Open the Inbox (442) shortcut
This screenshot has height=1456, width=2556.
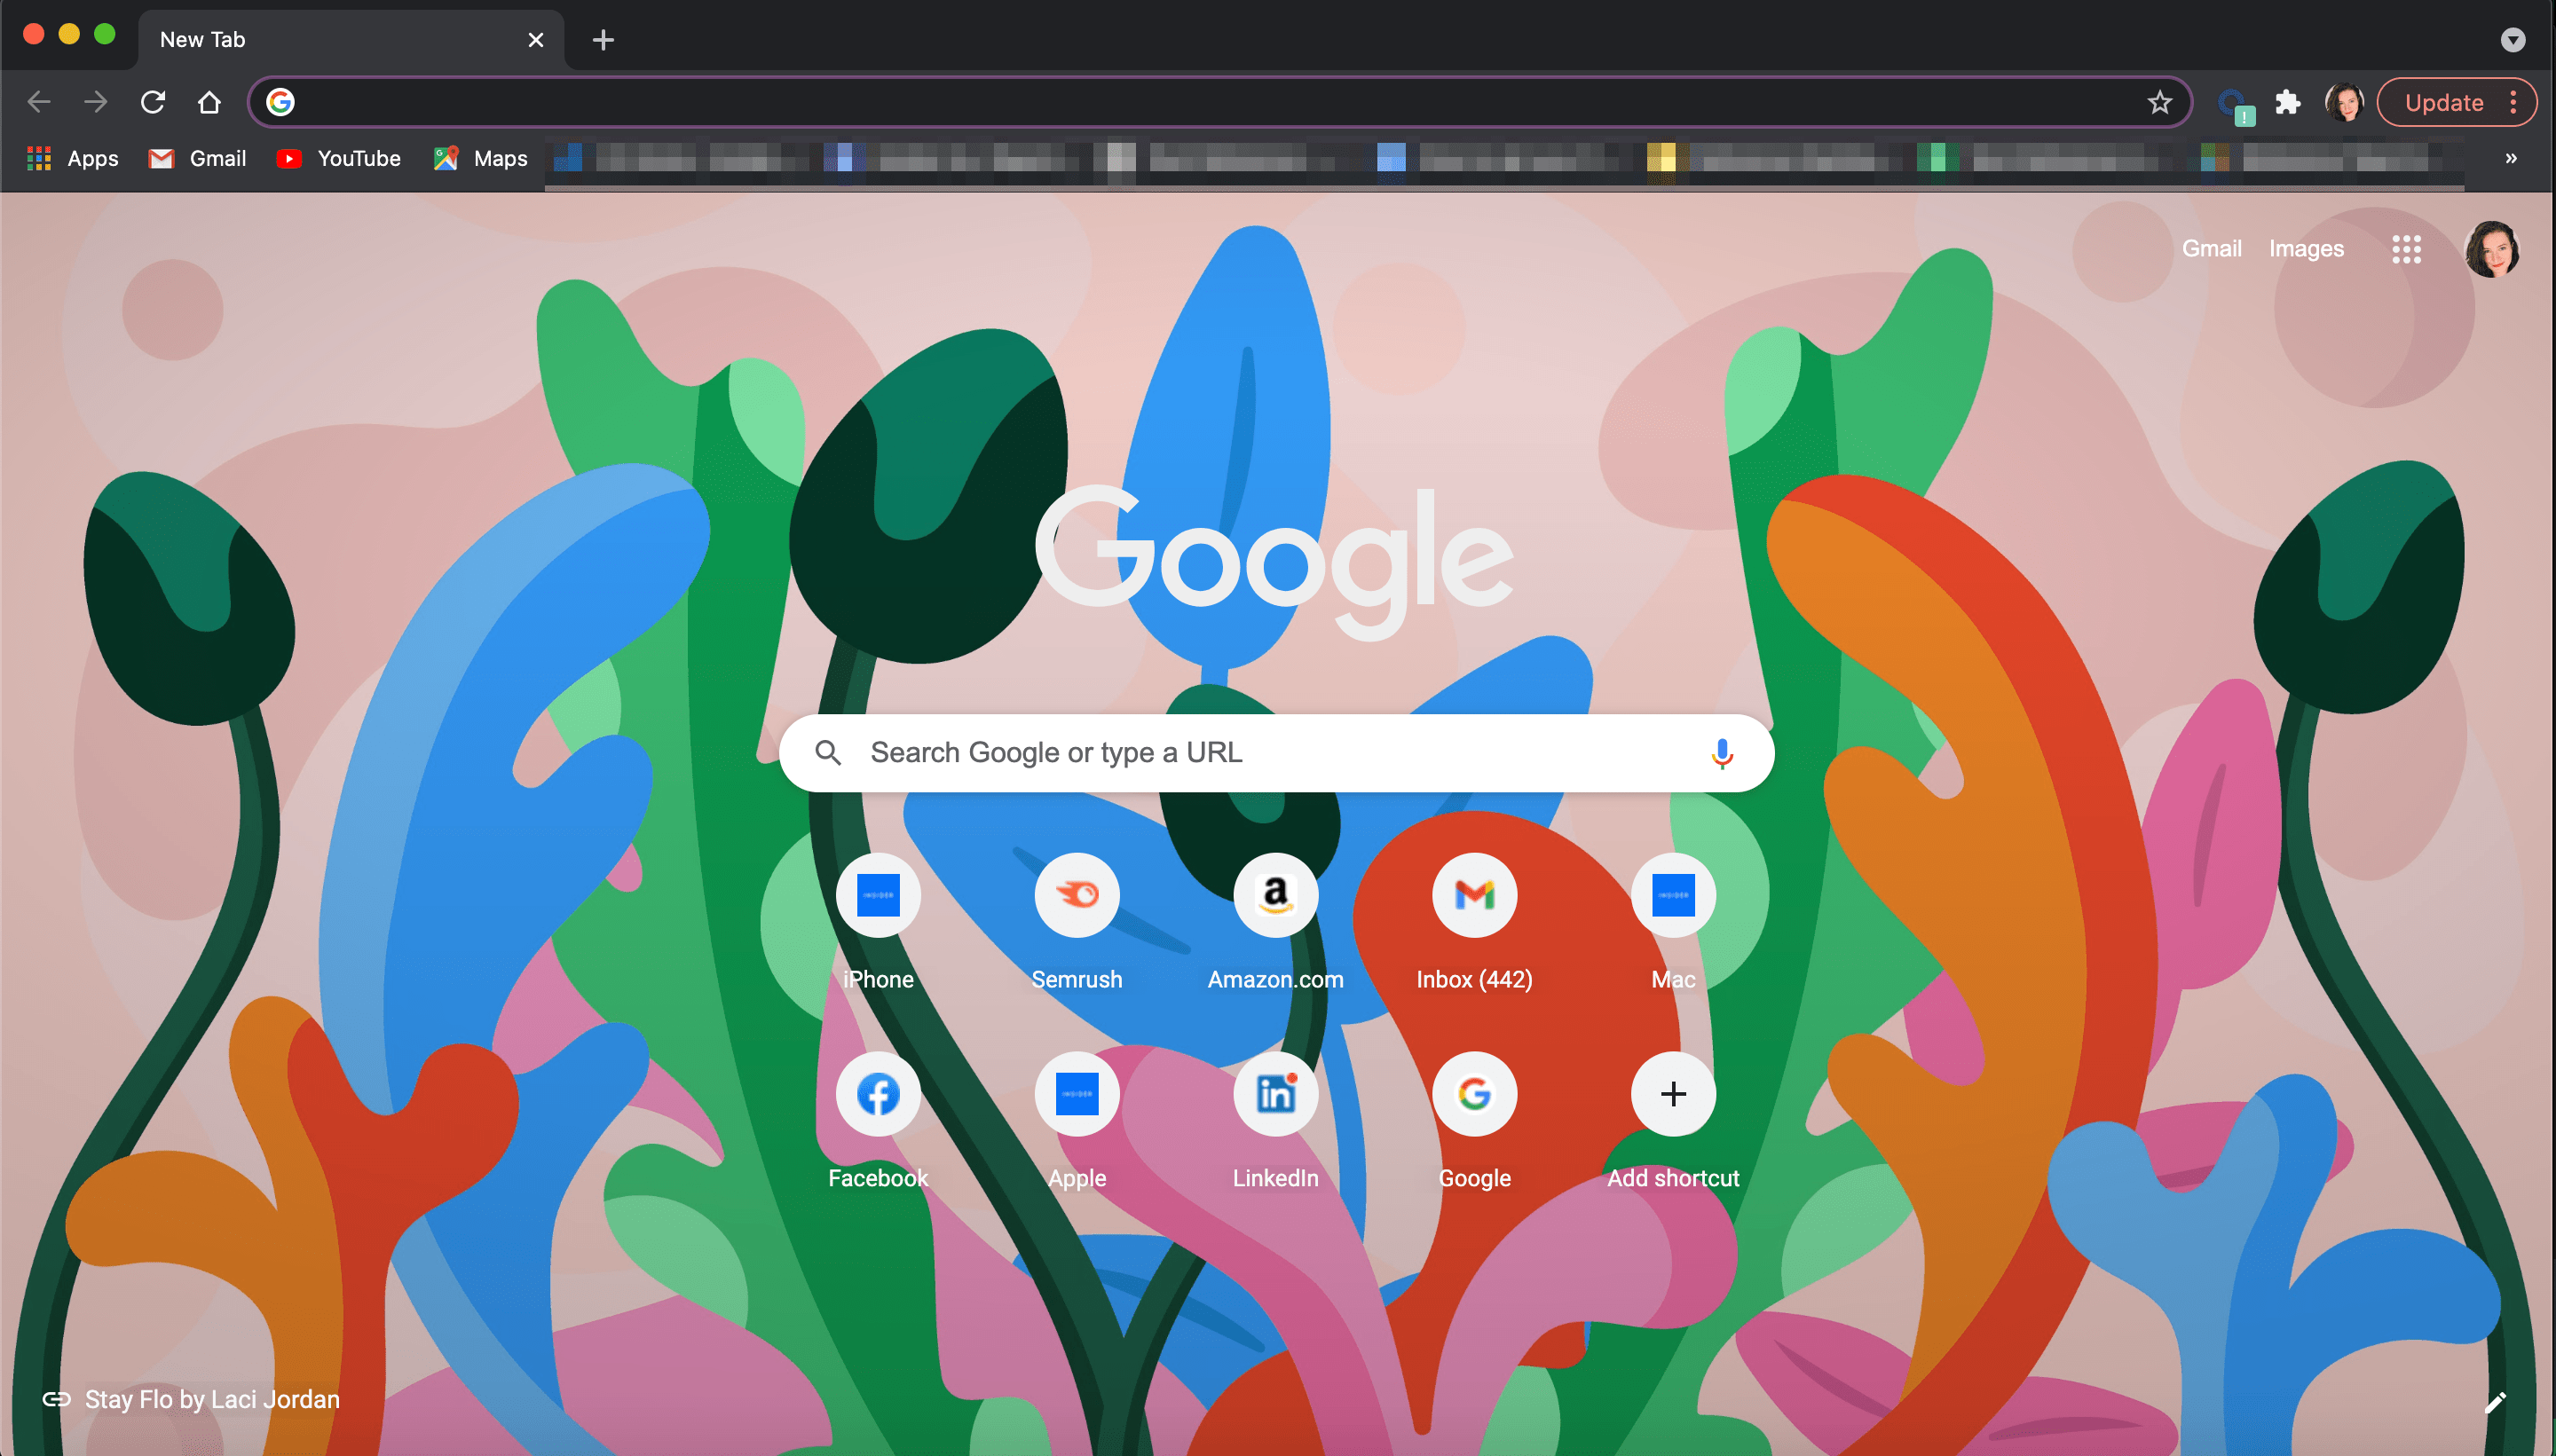click(1475, 922)
